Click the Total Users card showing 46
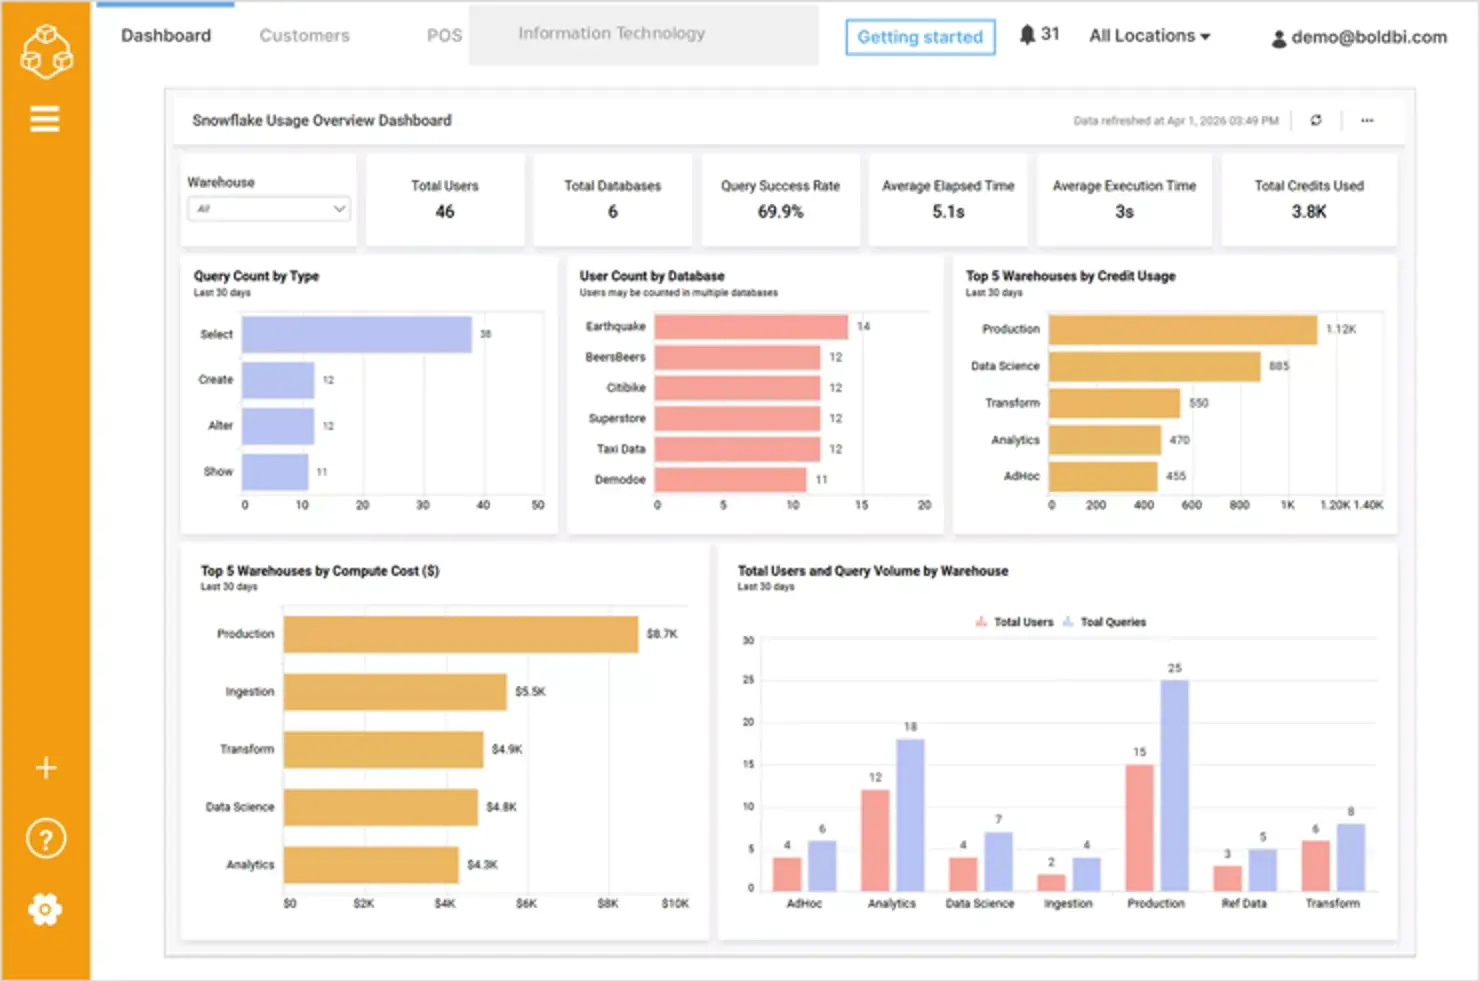Viewport: 1480px width, 982px height. point(445,200)
